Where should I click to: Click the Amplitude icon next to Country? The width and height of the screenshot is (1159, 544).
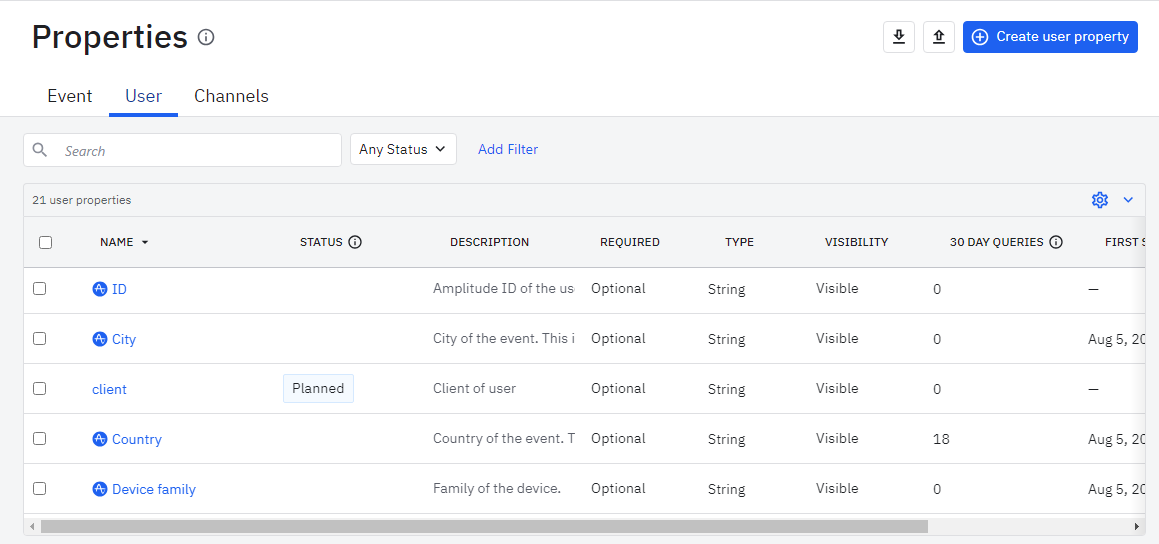[x=100, y=439]
